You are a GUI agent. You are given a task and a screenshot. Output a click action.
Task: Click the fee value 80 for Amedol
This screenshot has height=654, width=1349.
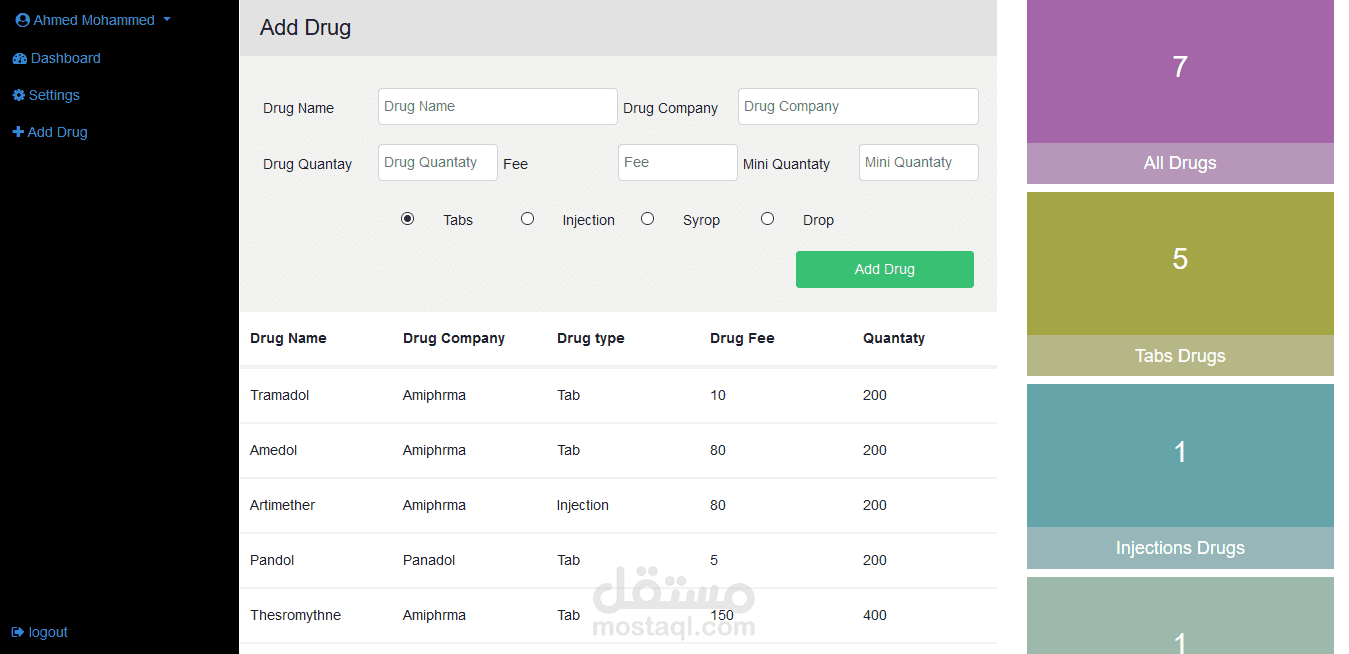[x=718, y=450]
